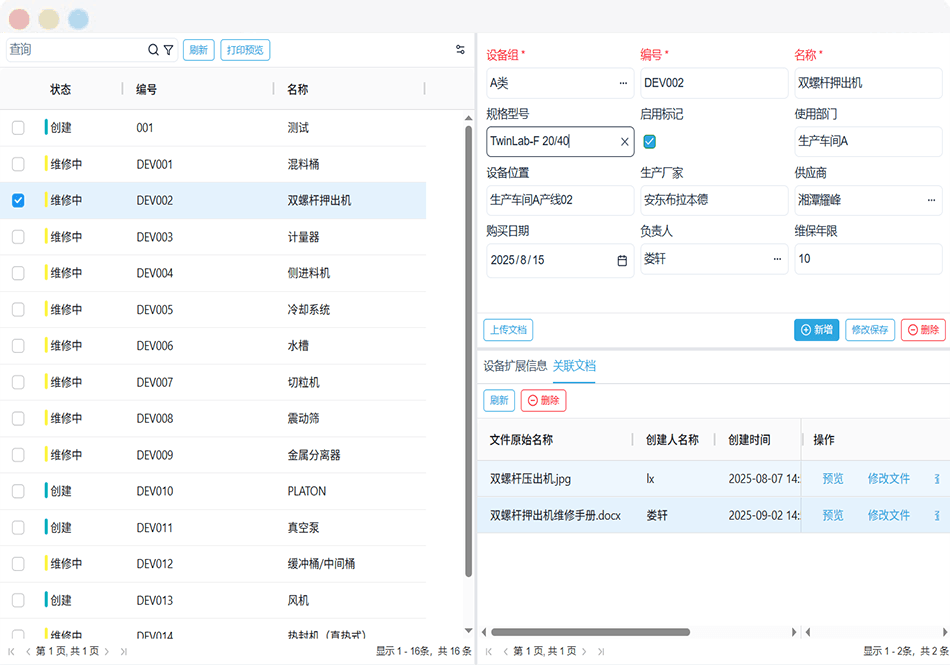The image size is (950, 665).
Task: Click 预览 link for 双螺杆压出机.jpg
Action: [832, 479]
